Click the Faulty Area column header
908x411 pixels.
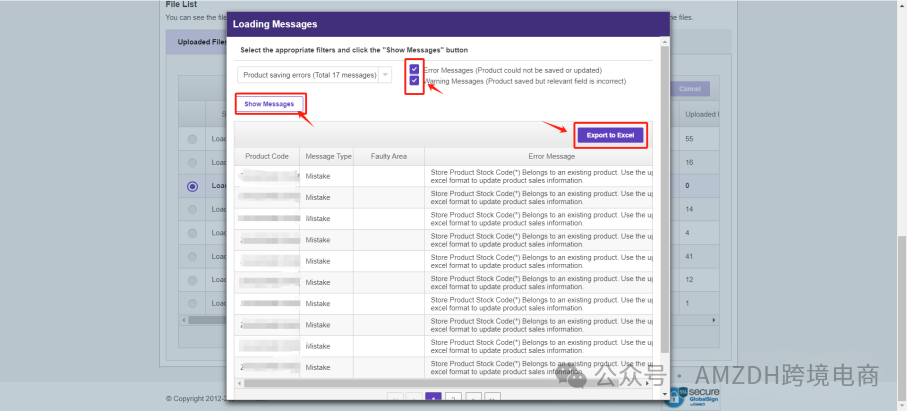(x=389, y=156)
